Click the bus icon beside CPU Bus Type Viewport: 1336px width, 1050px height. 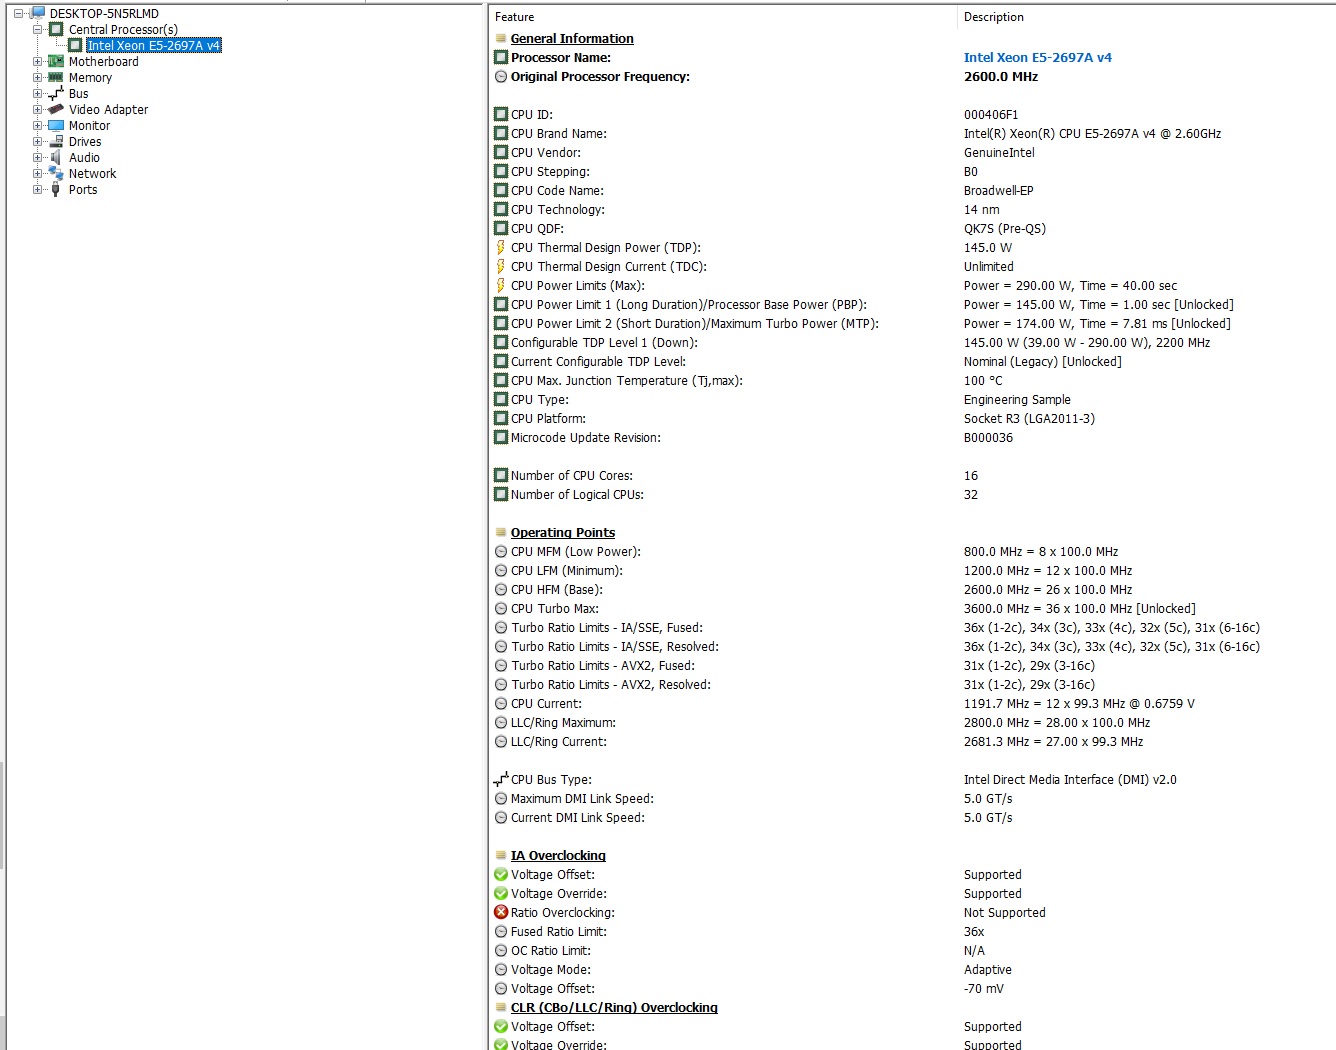(x=501, y=779)
